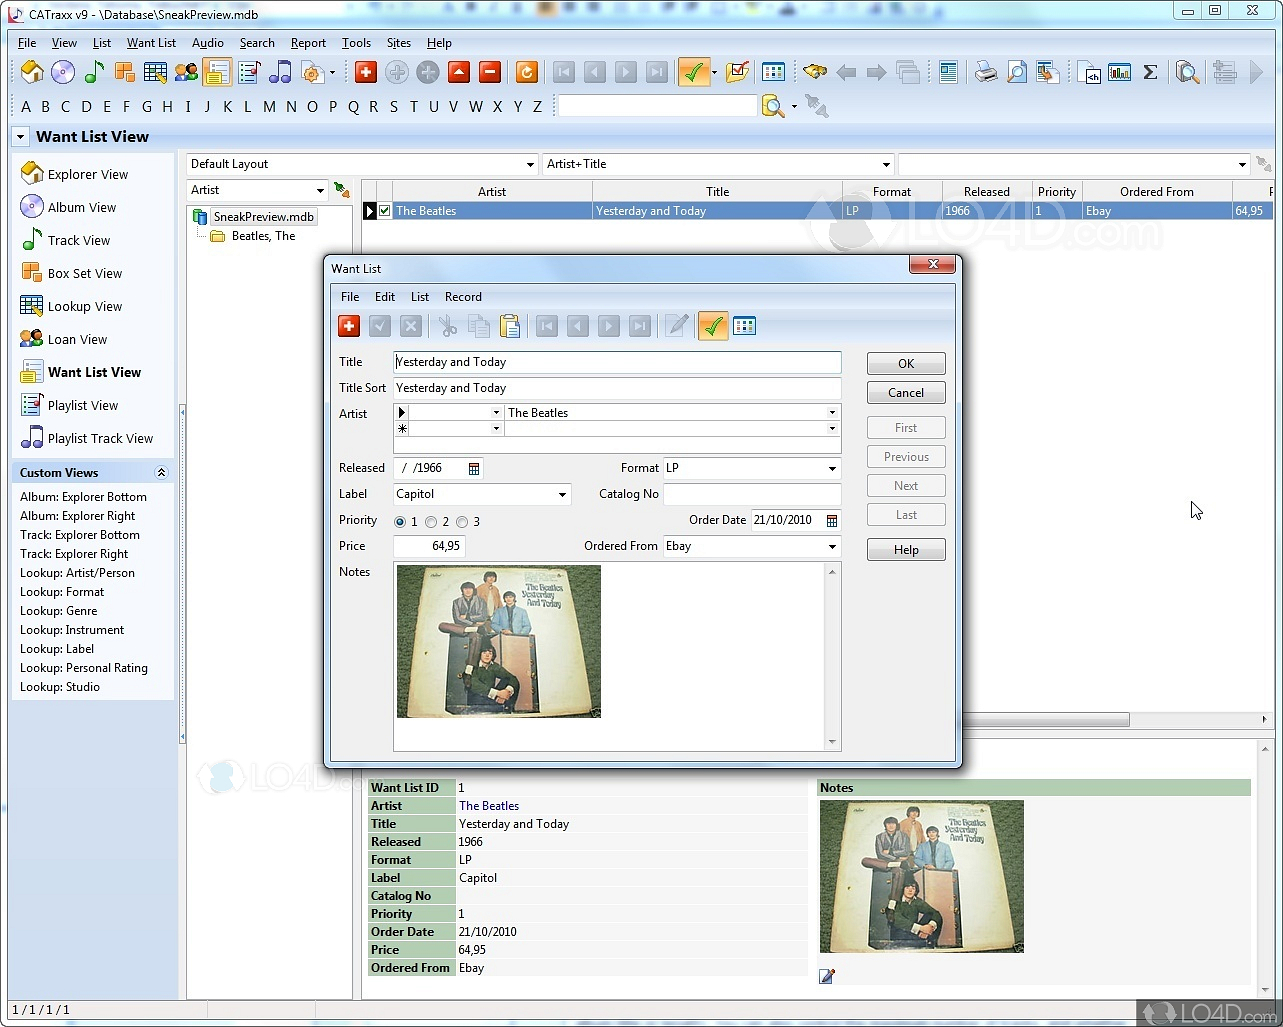Click horizontal scrollbar of the main grid
Image resolution: width=1283 pixels, height=1027 pixels.
tap(1045, 720)
